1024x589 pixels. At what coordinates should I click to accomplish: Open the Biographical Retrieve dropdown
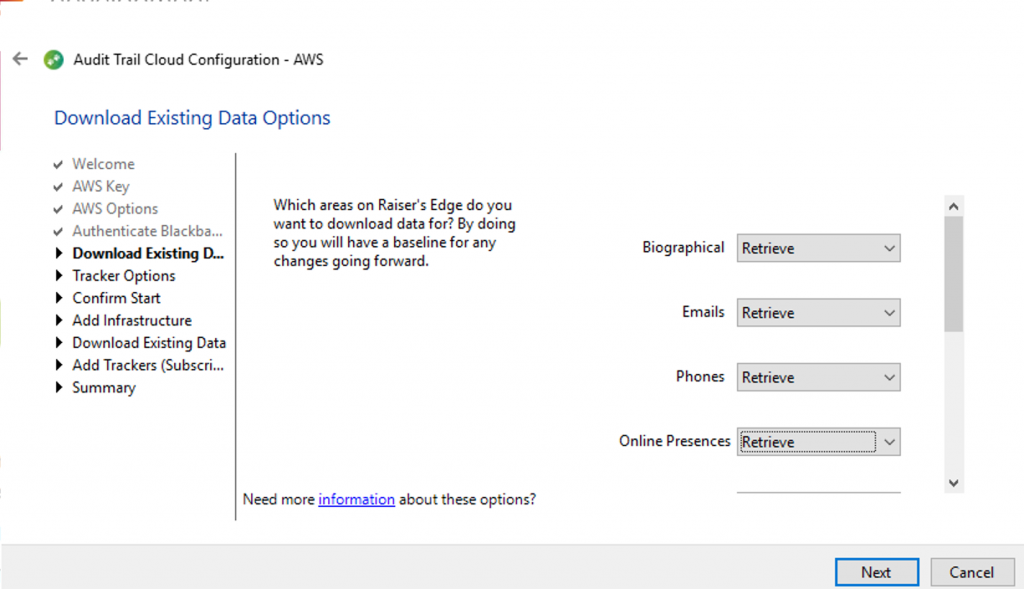tap(818, 248)
